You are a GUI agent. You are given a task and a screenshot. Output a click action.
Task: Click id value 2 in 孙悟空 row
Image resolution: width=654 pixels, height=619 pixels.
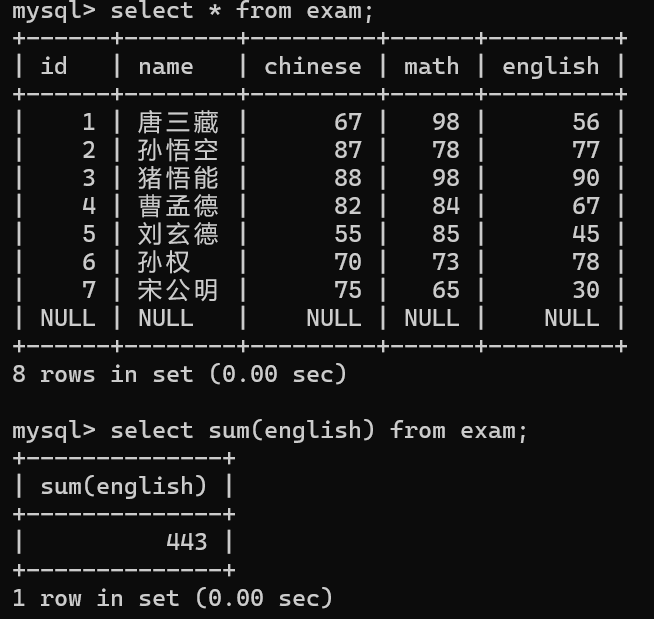[89, 150]
